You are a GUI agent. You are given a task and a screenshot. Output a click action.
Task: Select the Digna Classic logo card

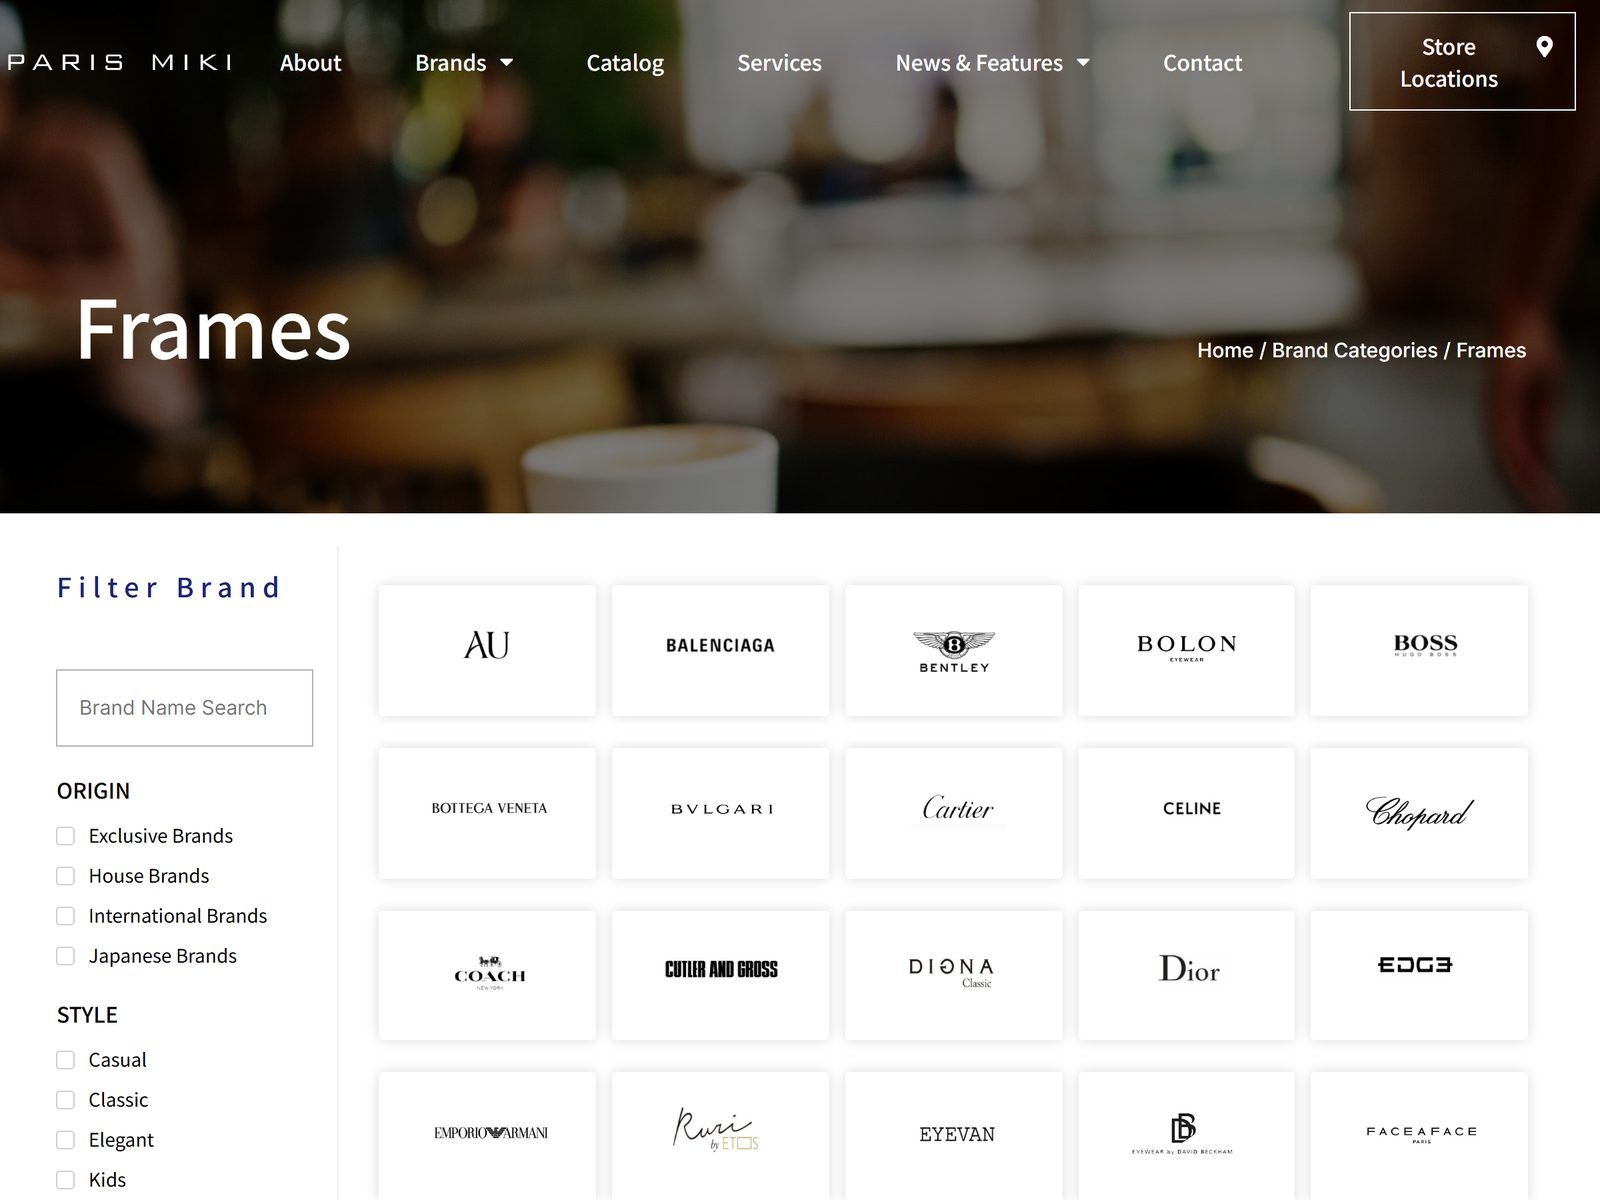954,975
